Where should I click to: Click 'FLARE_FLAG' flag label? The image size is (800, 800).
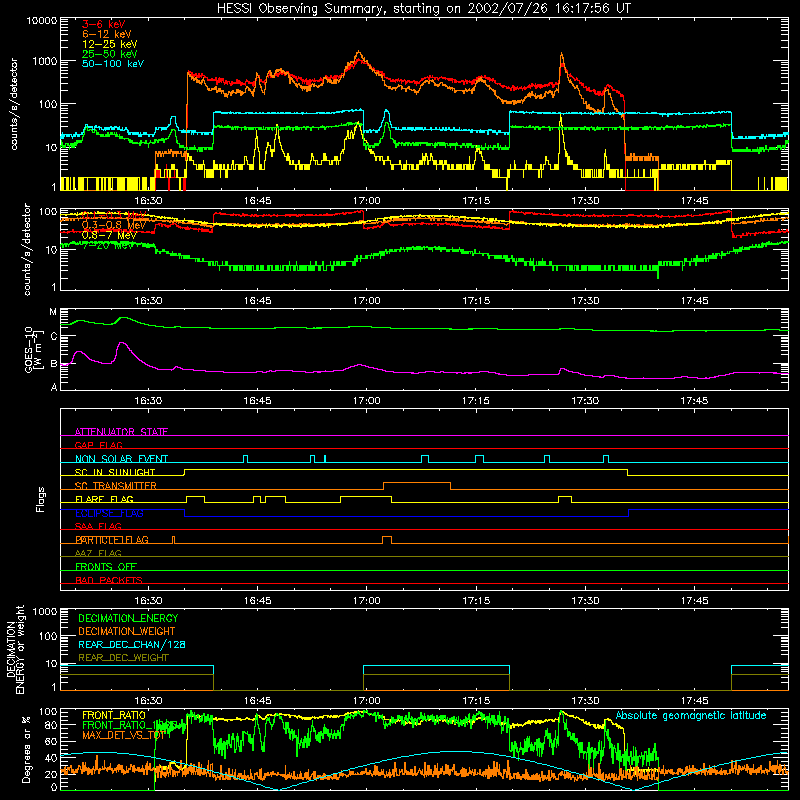click(x=104, y=499)
